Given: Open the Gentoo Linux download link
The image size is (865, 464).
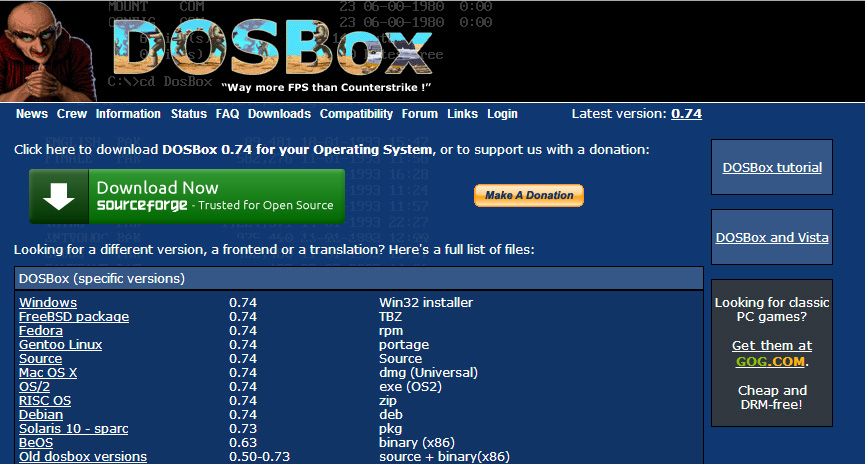Looking at the screenshot, I should coord(61,344).
